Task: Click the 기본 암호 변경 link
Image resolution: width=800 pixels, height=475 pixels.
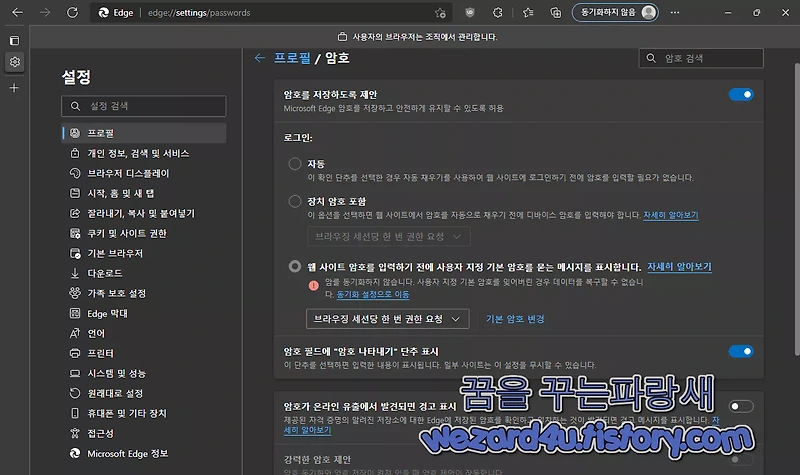Action: [x=515, y=319]
